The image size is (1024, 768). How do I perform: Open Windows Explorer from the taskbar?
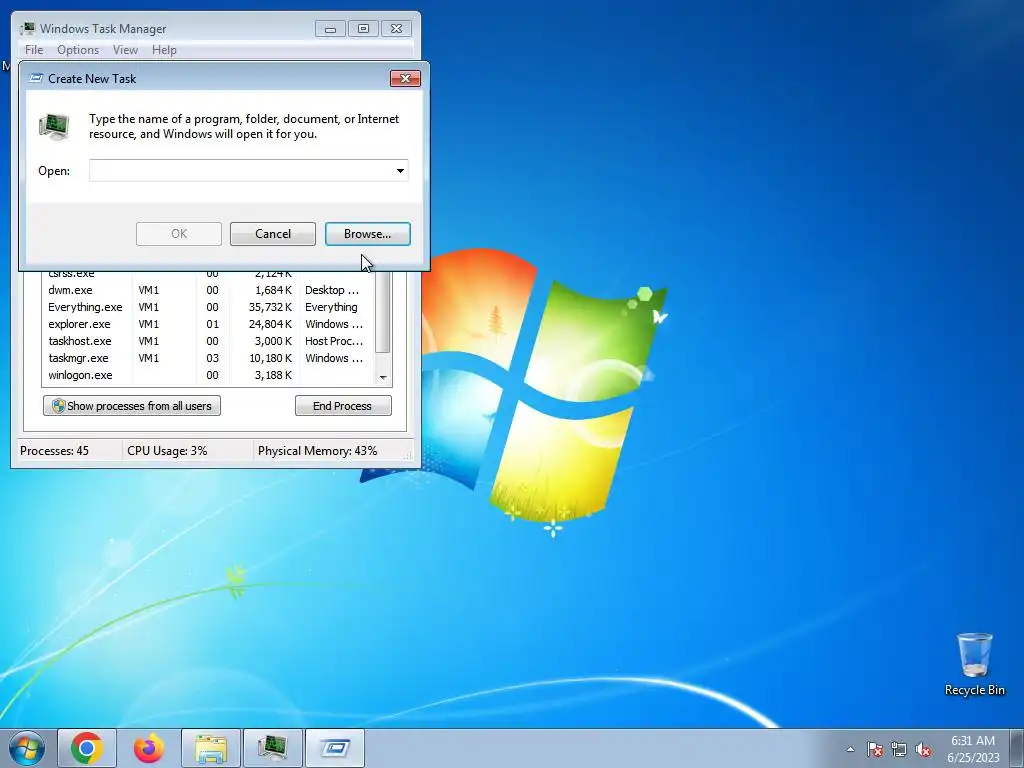coord(211,748)
